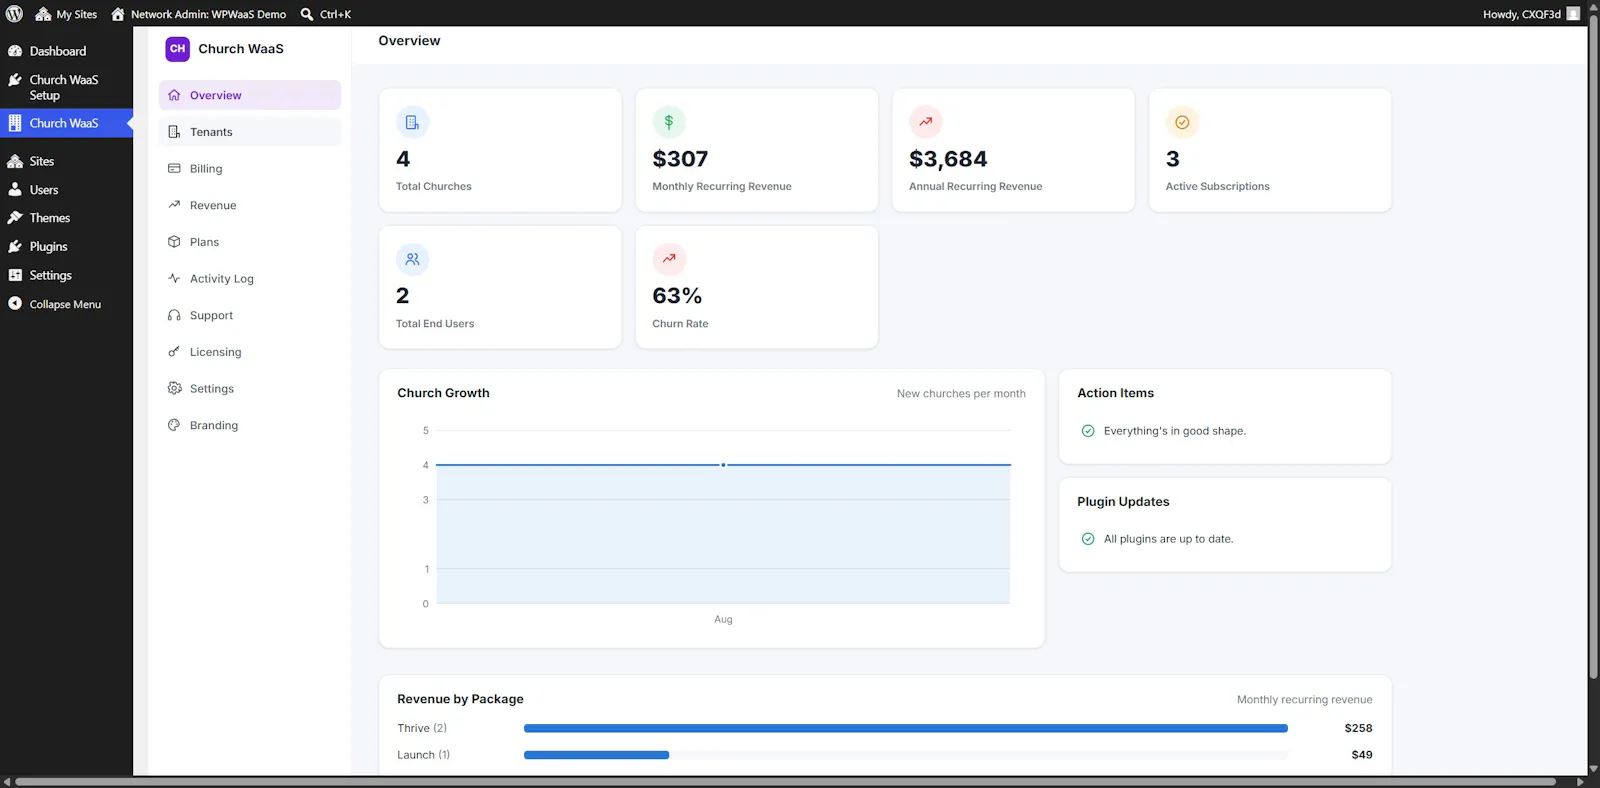Open the My Sites menu

coord(66,14)
